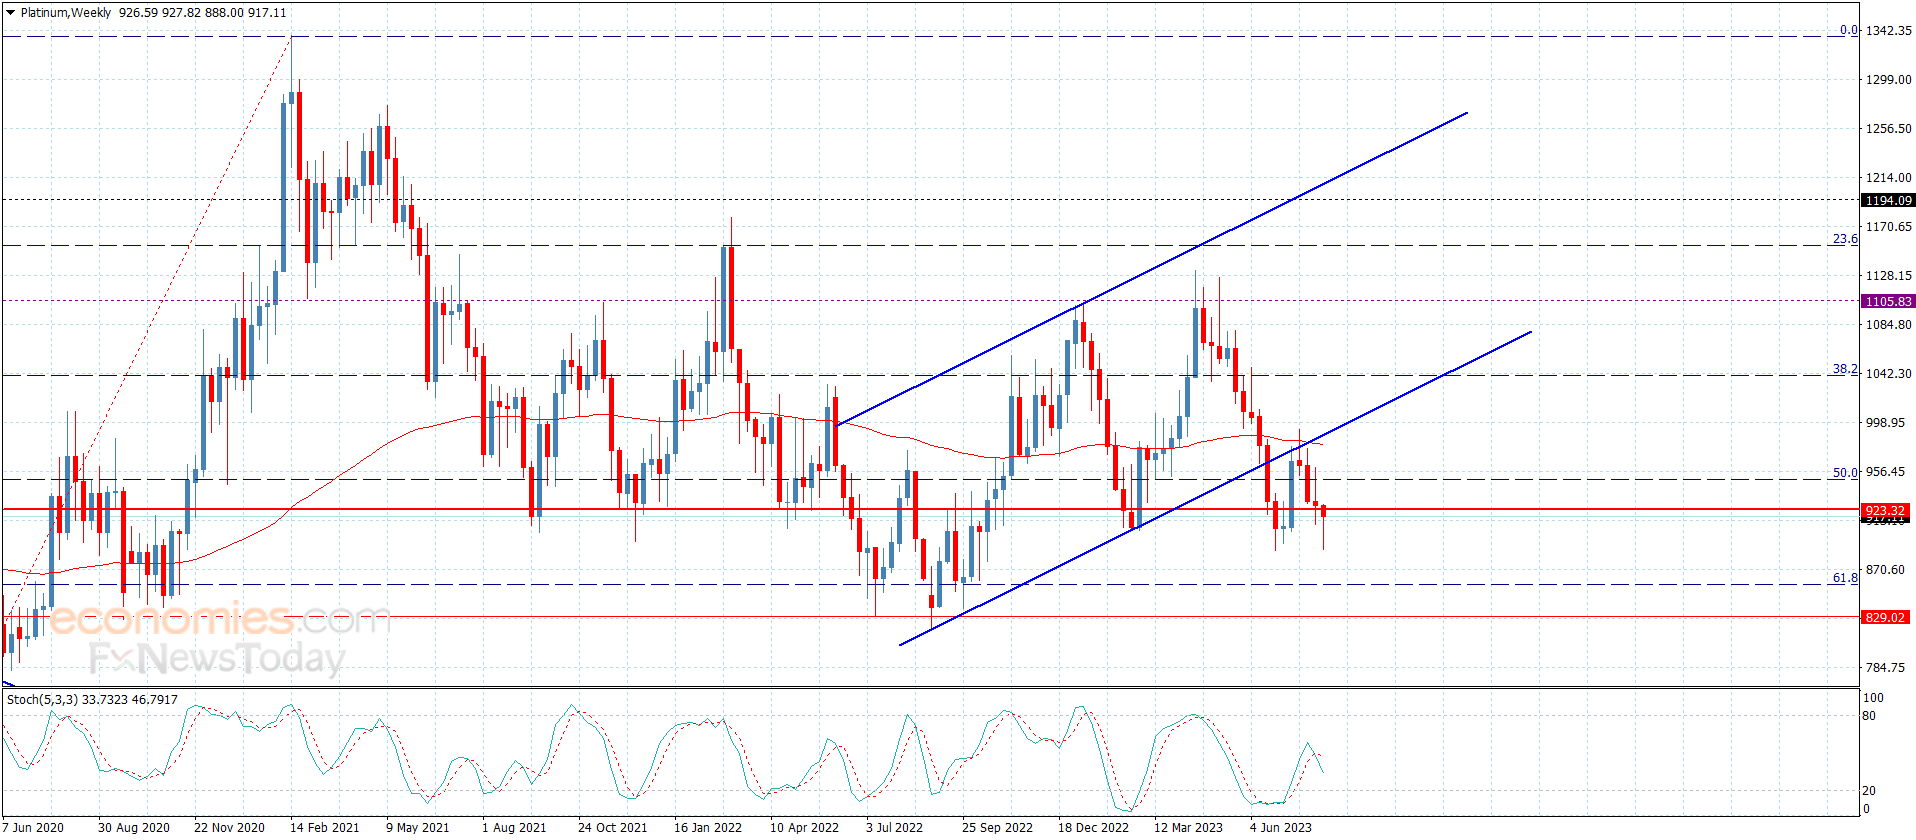Click the 1299.00 price scale value
The width and height of the screenshot is (1916, 840).
click(x=1888, y=80)
